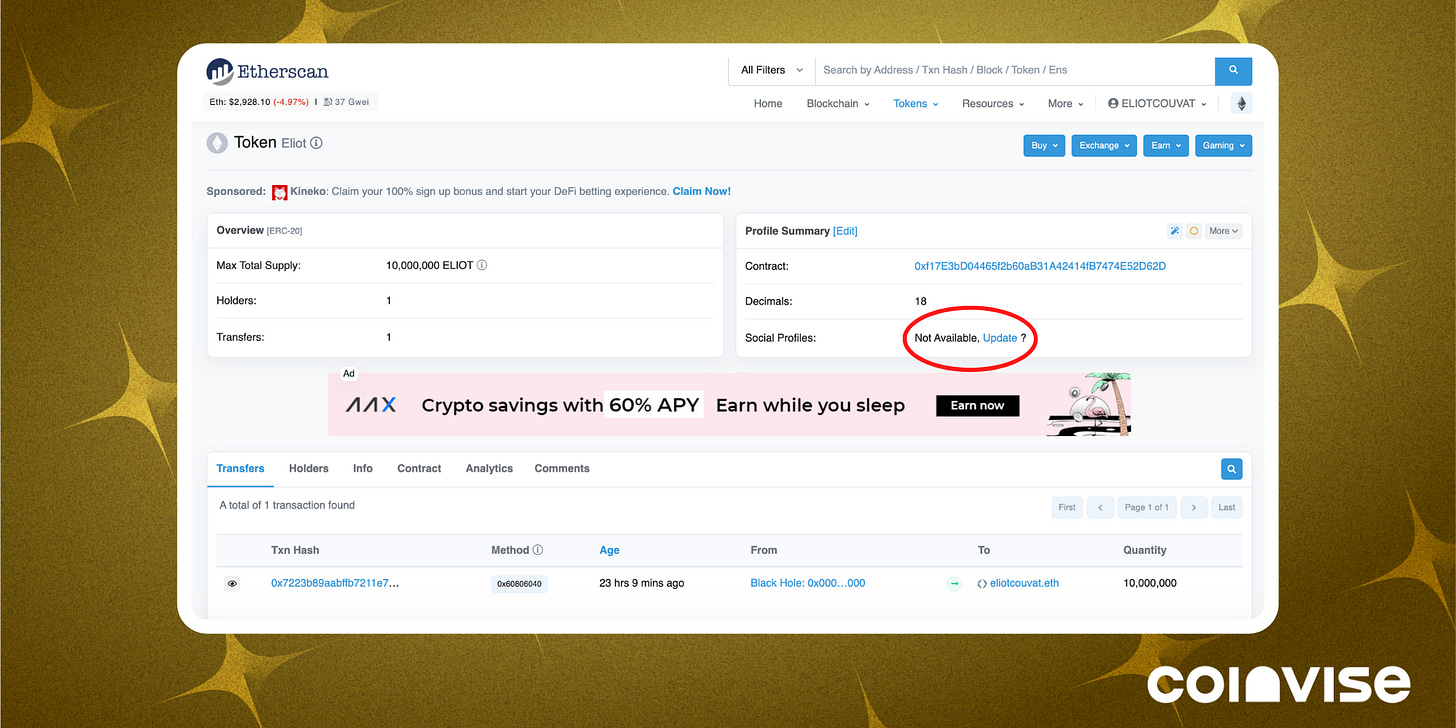Click the Edit link in Profile Summary
This screenshot has width=1456, height=728.
coord(845,231)
